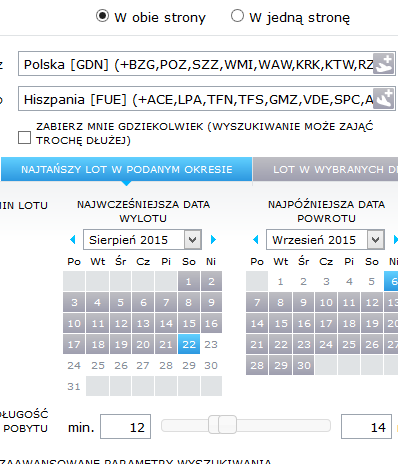Choose 17 in the Wrzesień 2015 calendar

coord(326,323)
